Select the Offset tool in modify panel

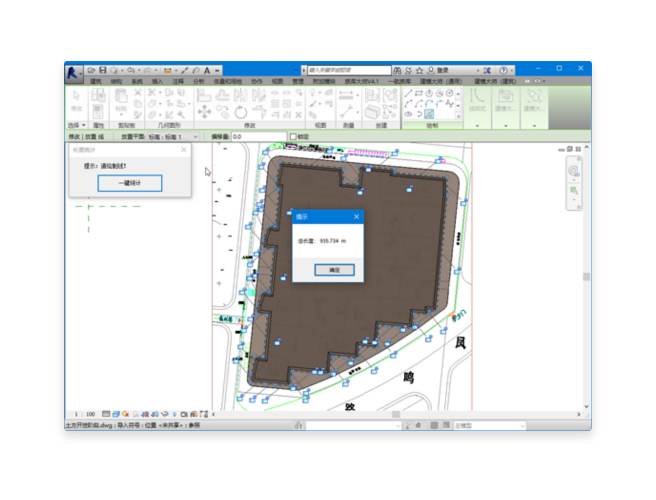(x=222, y=95)
